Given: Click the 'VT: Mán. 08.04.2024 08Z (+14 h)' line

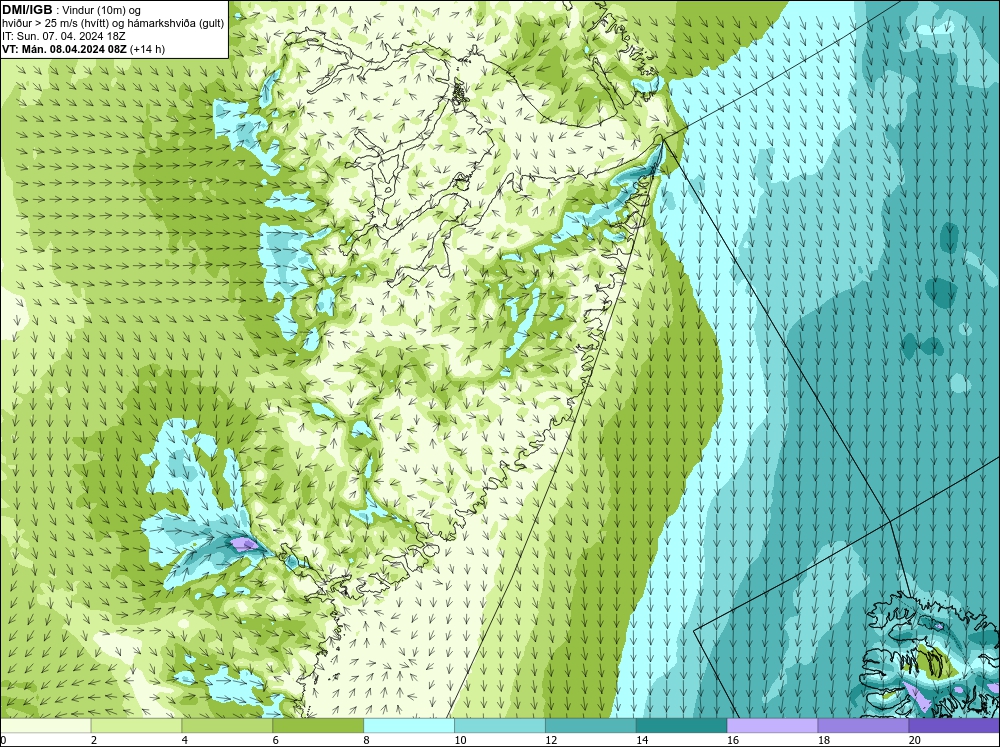Looking at the screenshot, I should [84, 49].
